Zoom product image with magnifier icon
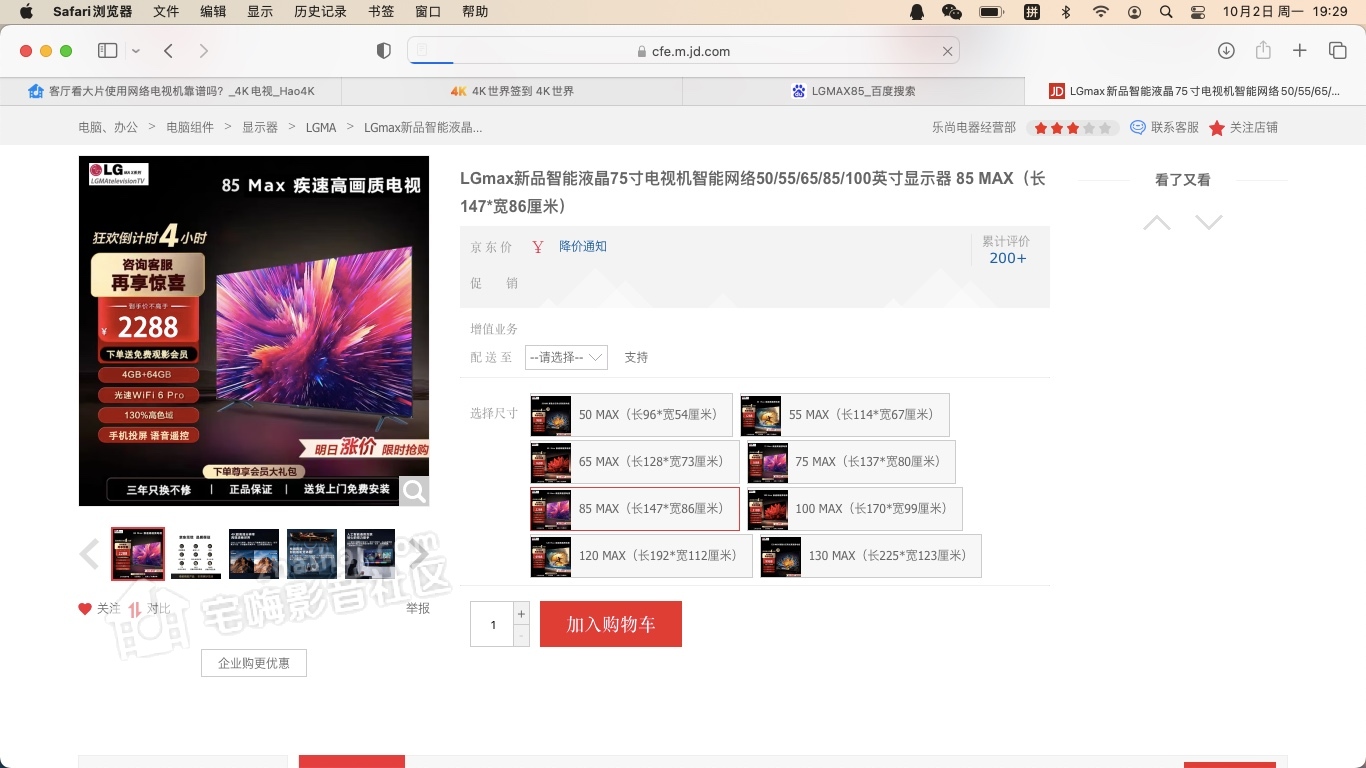This screenshot has height=768, width=1366. [x=414, y=491]
